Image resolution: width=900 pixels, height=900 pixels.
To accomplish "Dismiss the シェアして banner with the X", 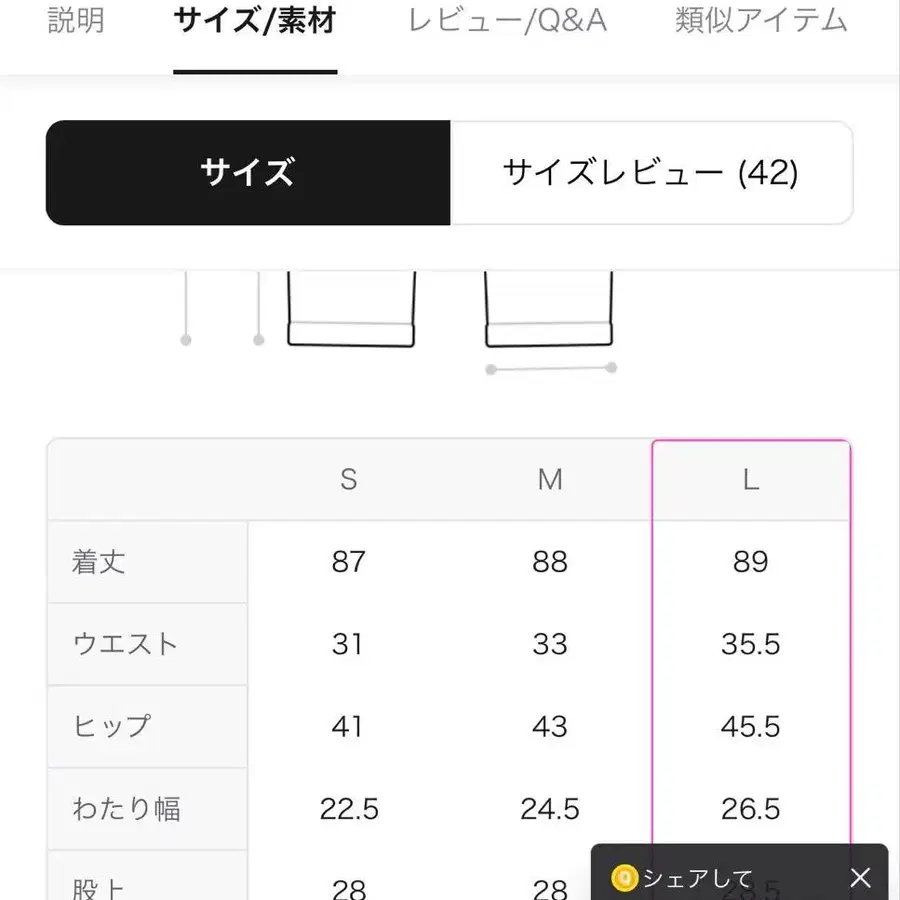I will pyautogui.click(x=860, y=877).
